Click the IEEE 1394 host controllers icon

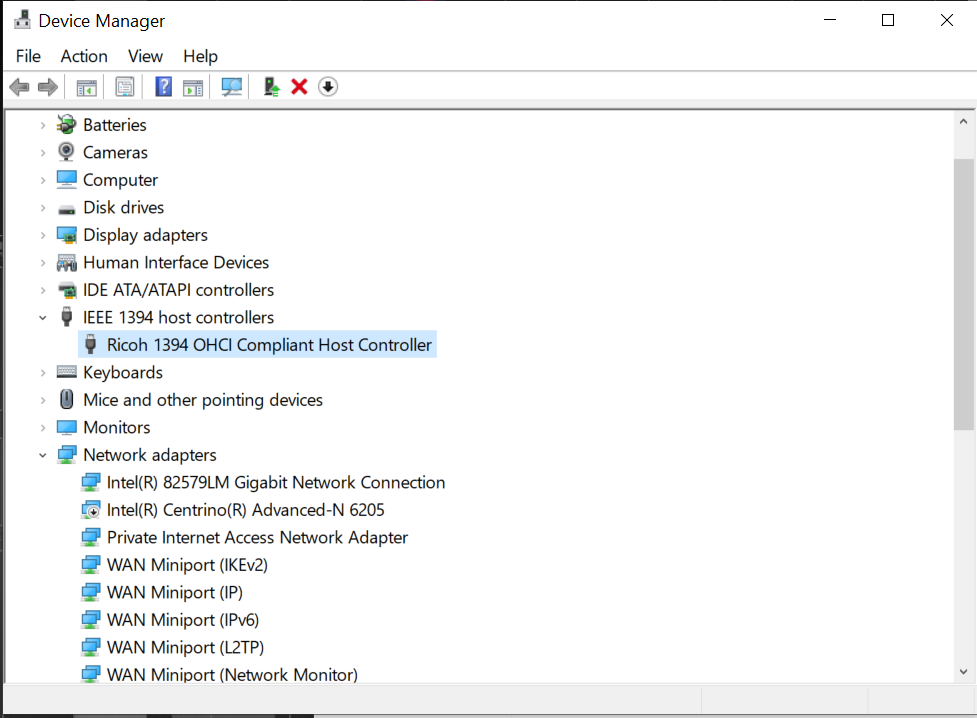(66, 317)
